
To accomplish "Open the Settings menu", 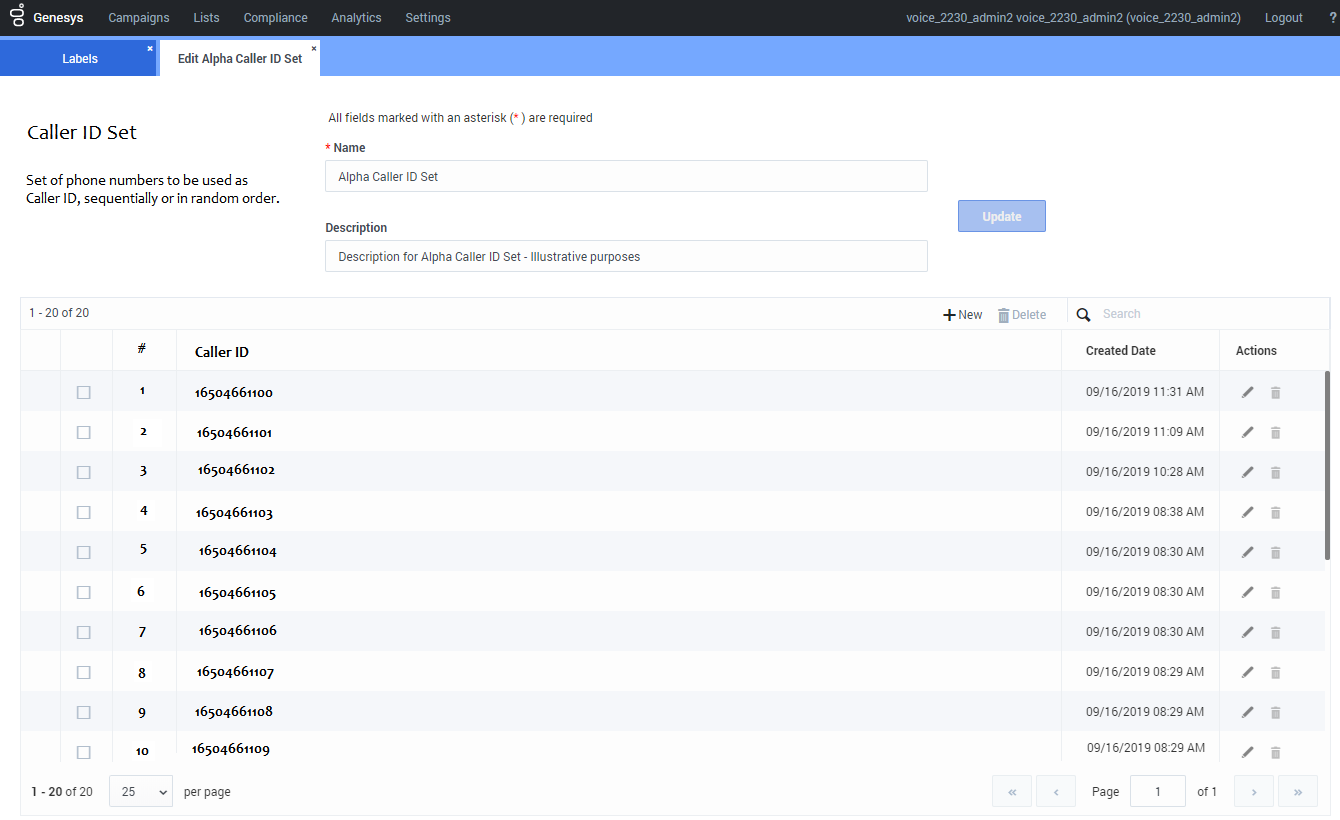I will pyautogui.click(x=427, y=18).
